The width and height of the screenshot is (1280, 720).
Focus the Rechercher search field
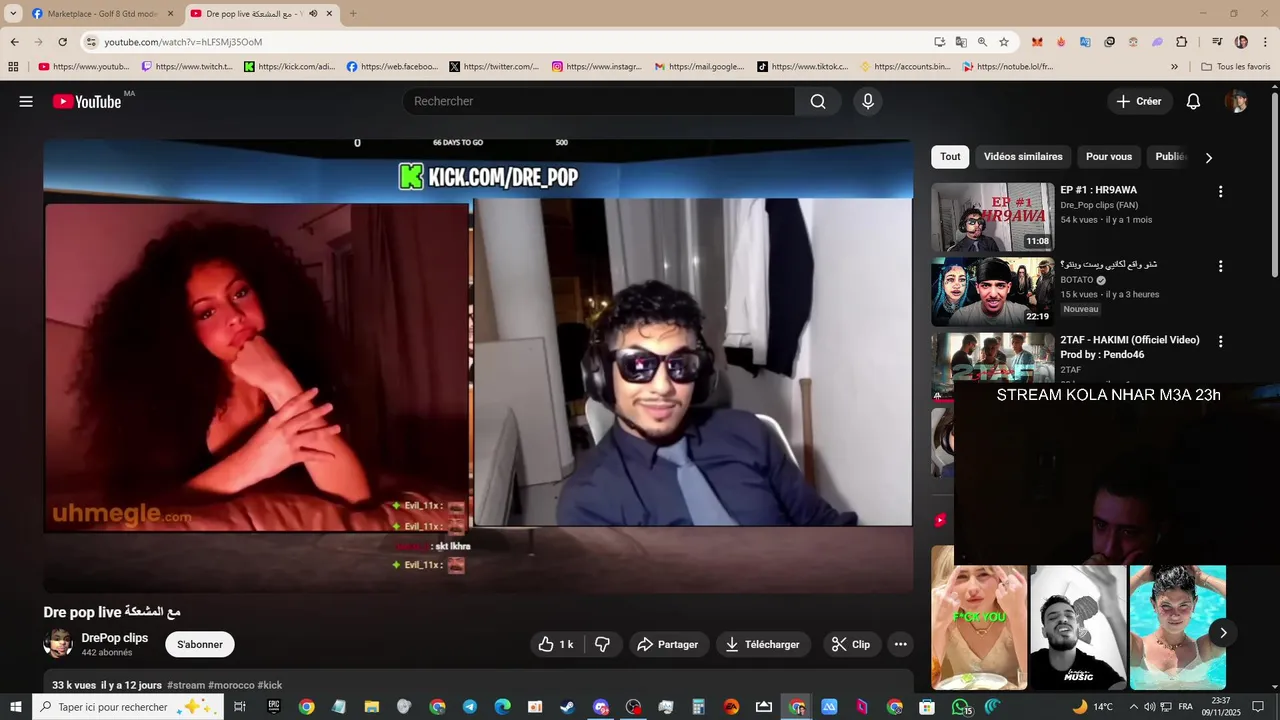(599, 101)
